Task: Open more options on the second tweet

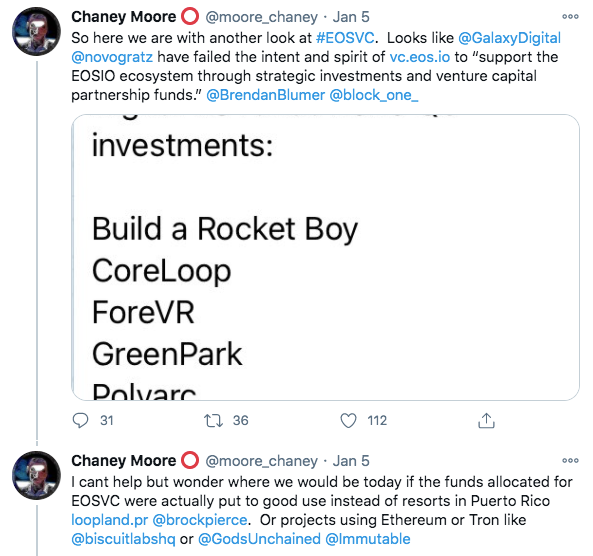Action: coord(570,461)
